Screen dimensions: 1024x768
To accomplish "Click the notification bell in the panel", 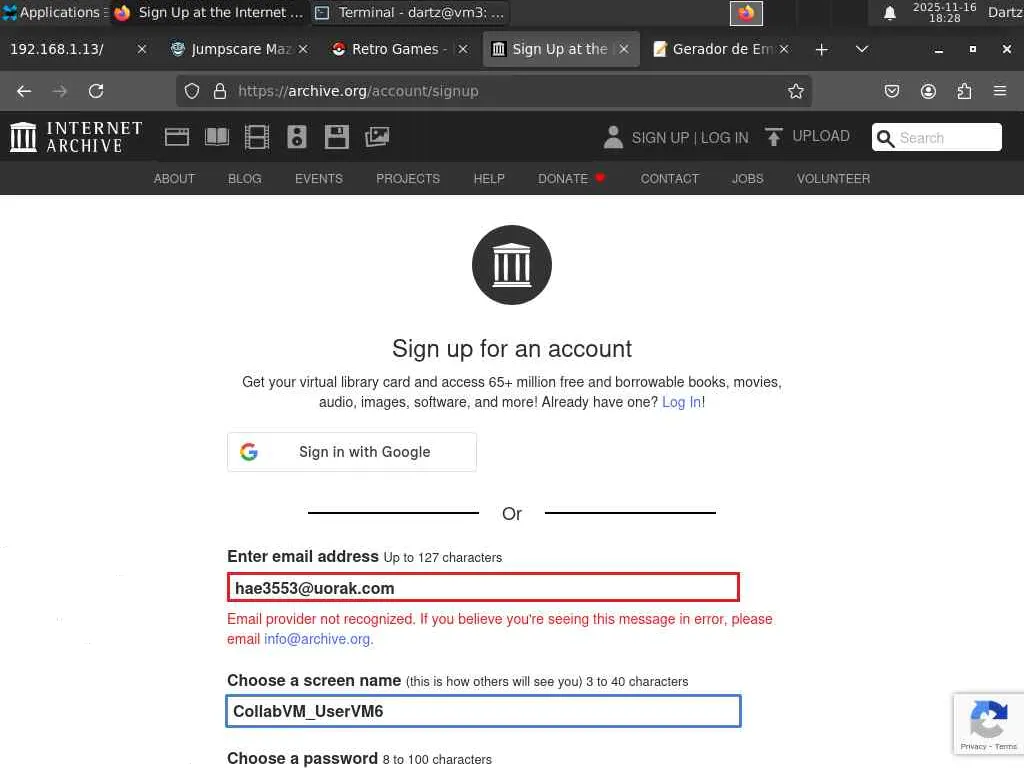I will click(889, 13).
